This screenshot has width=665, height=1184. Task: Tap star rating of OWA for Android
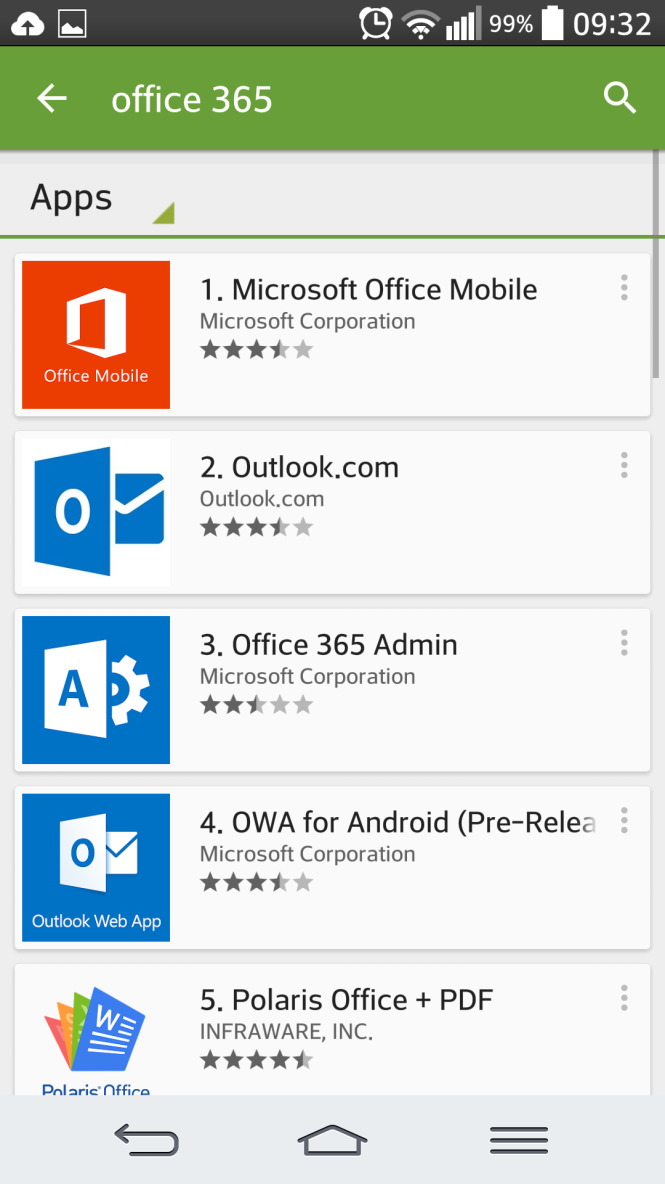point(256,882)
